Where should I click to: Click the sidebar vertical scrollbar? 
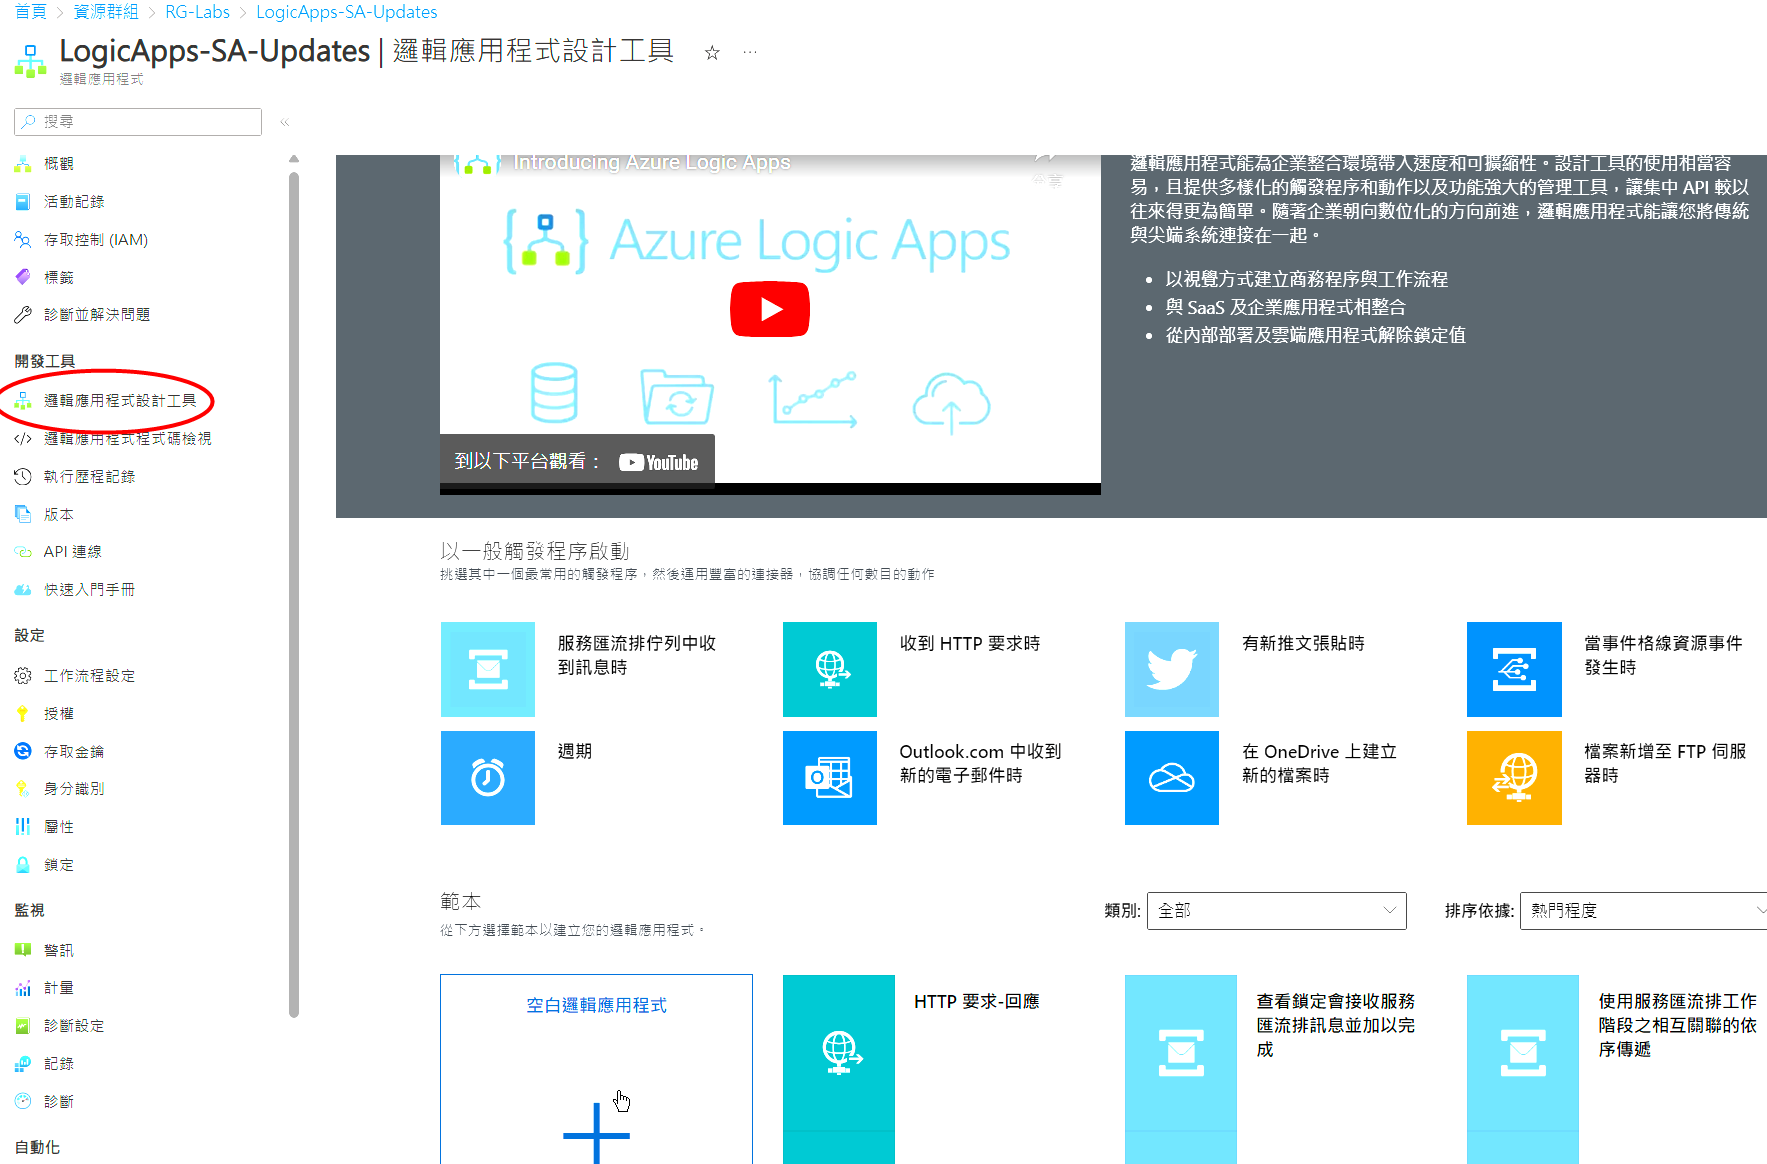pos(294,594)
